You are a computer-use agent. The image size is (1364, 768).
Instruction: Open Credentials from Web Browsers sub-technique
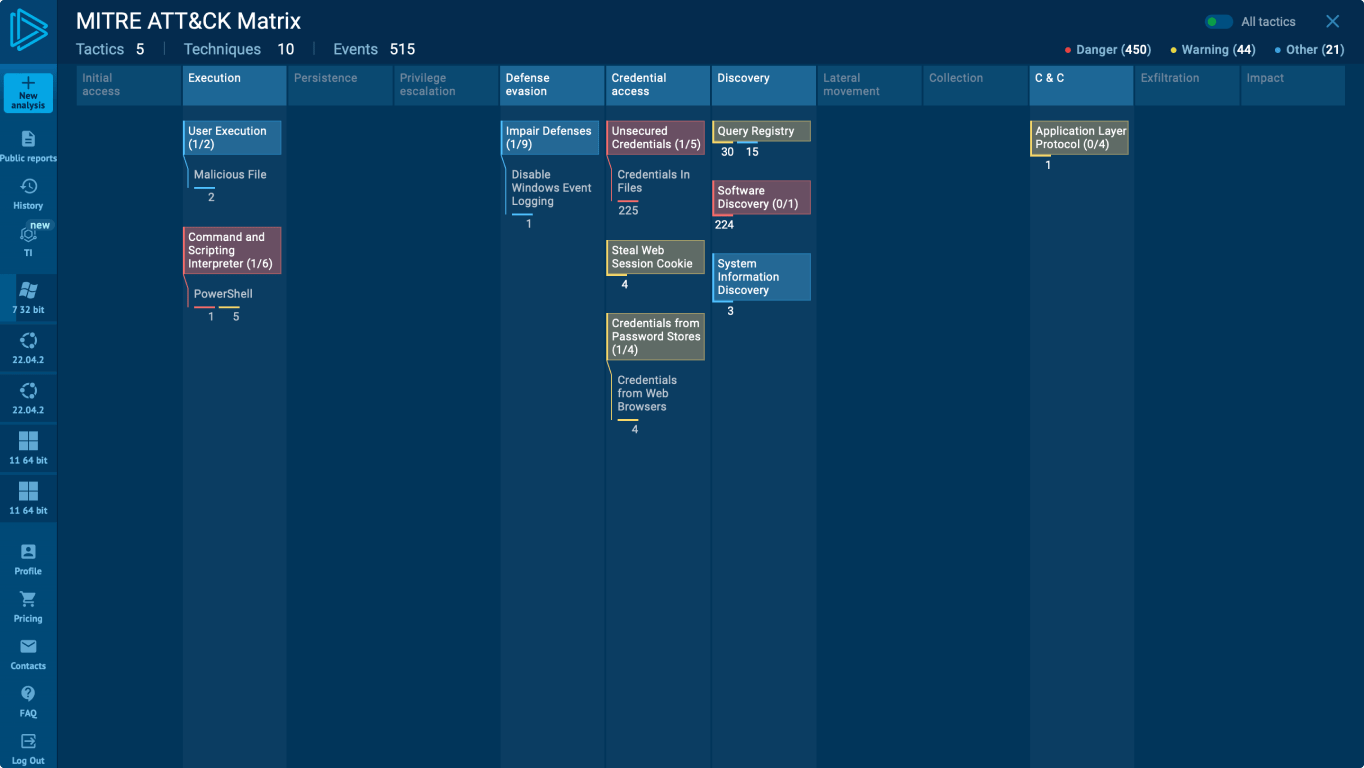[647, 393]
